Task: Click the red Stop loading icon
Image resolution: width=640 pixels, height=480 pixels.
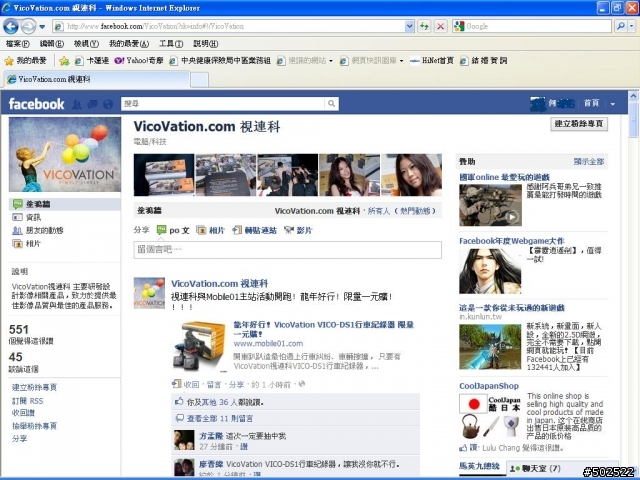Action: point(440,27)
